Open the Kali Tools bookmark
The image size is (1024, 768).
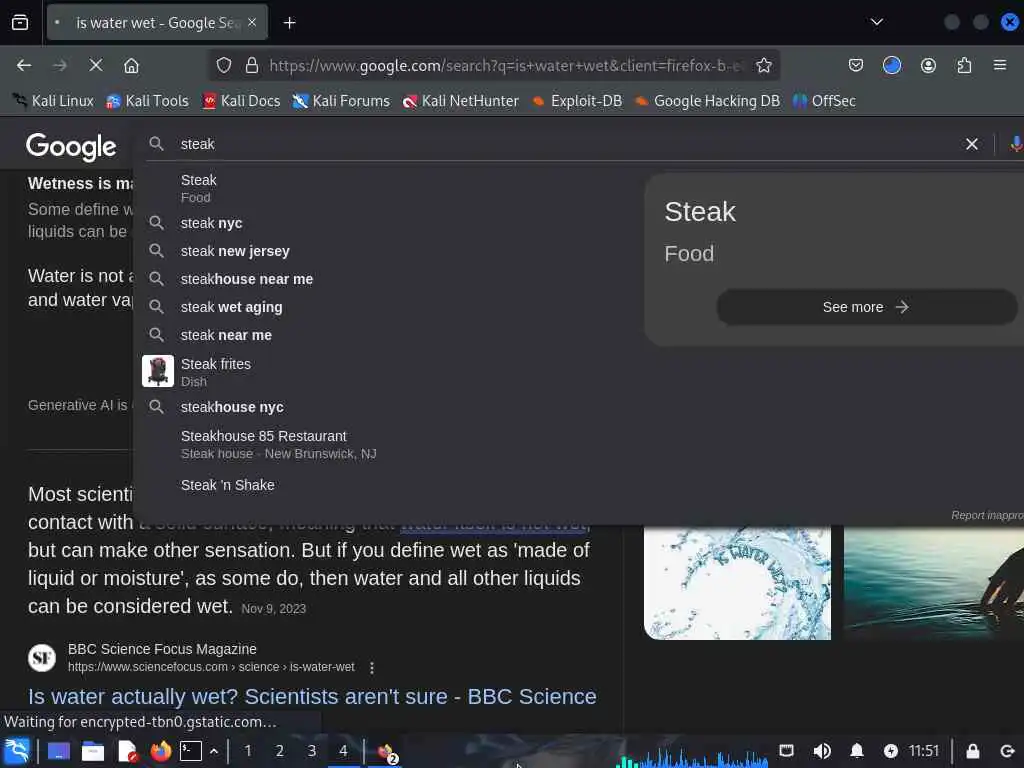click(x=148, y=101)
